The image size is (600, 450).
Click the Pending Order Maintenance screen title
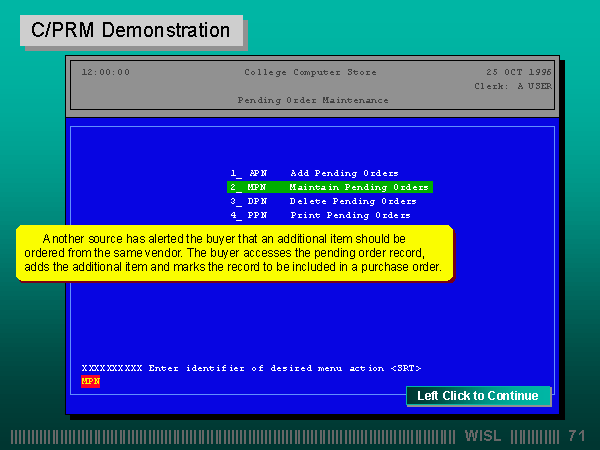(300, 100)
